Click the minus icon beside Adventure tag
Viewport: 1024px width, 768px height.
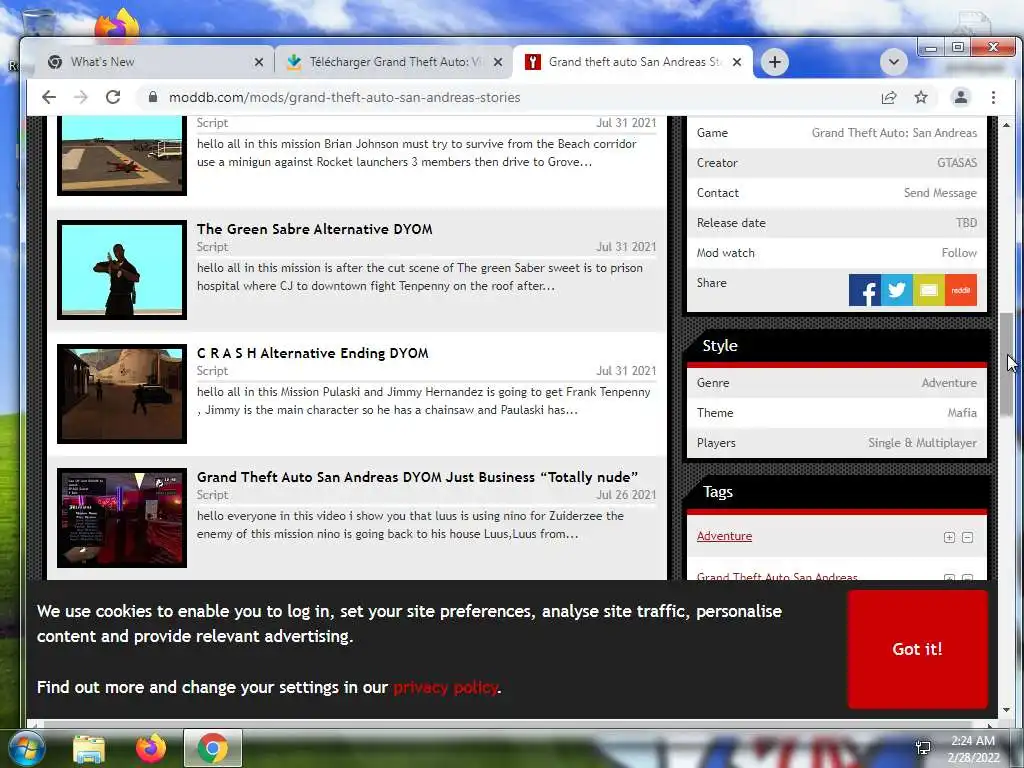[968, 537]
